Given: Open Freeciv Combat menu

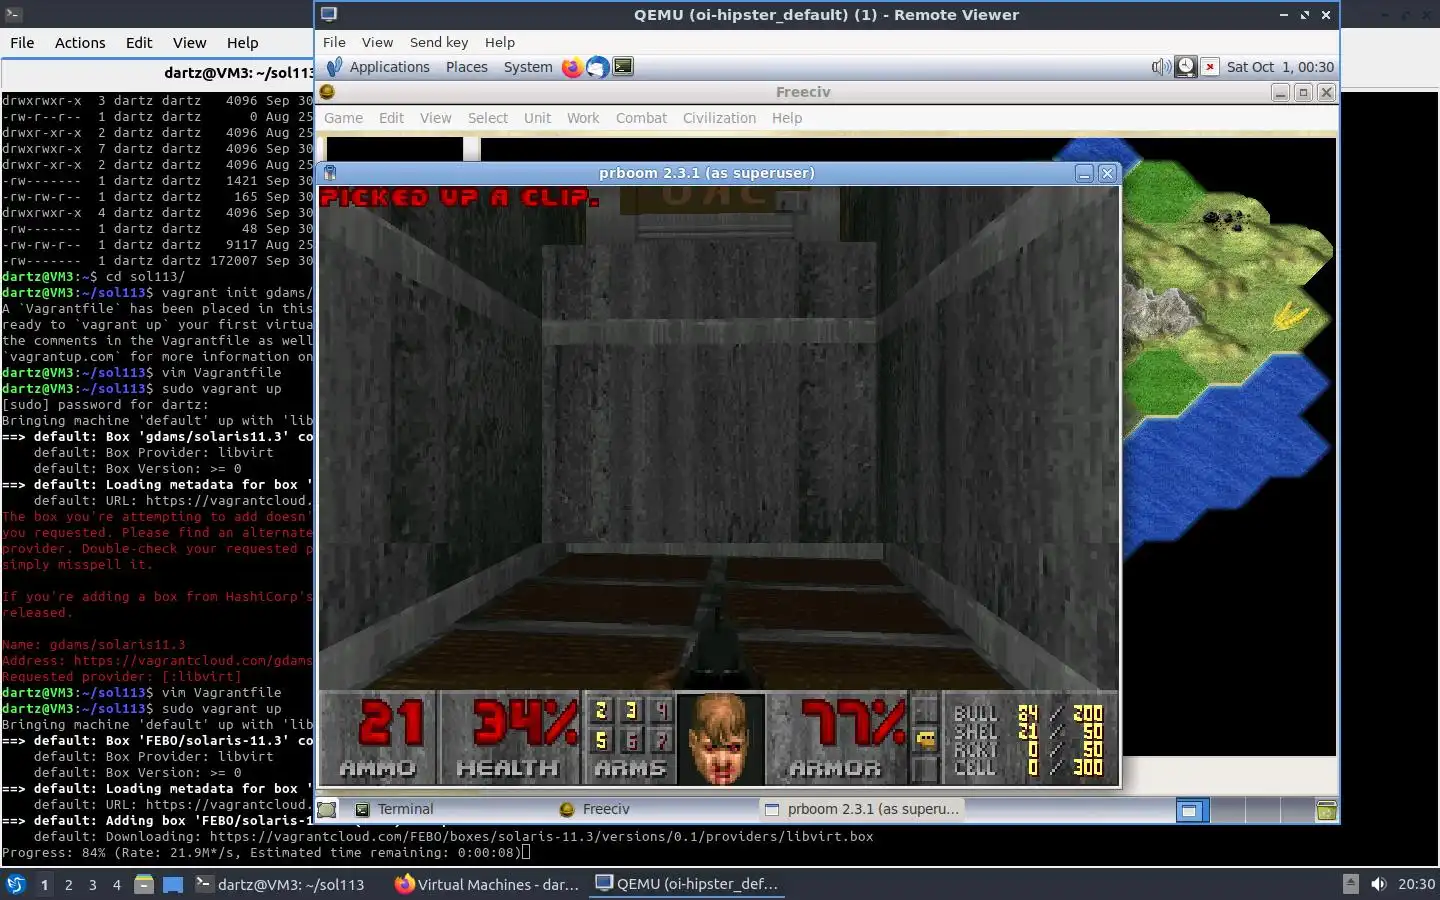Looking at the screenshot, I should [641, 118].
